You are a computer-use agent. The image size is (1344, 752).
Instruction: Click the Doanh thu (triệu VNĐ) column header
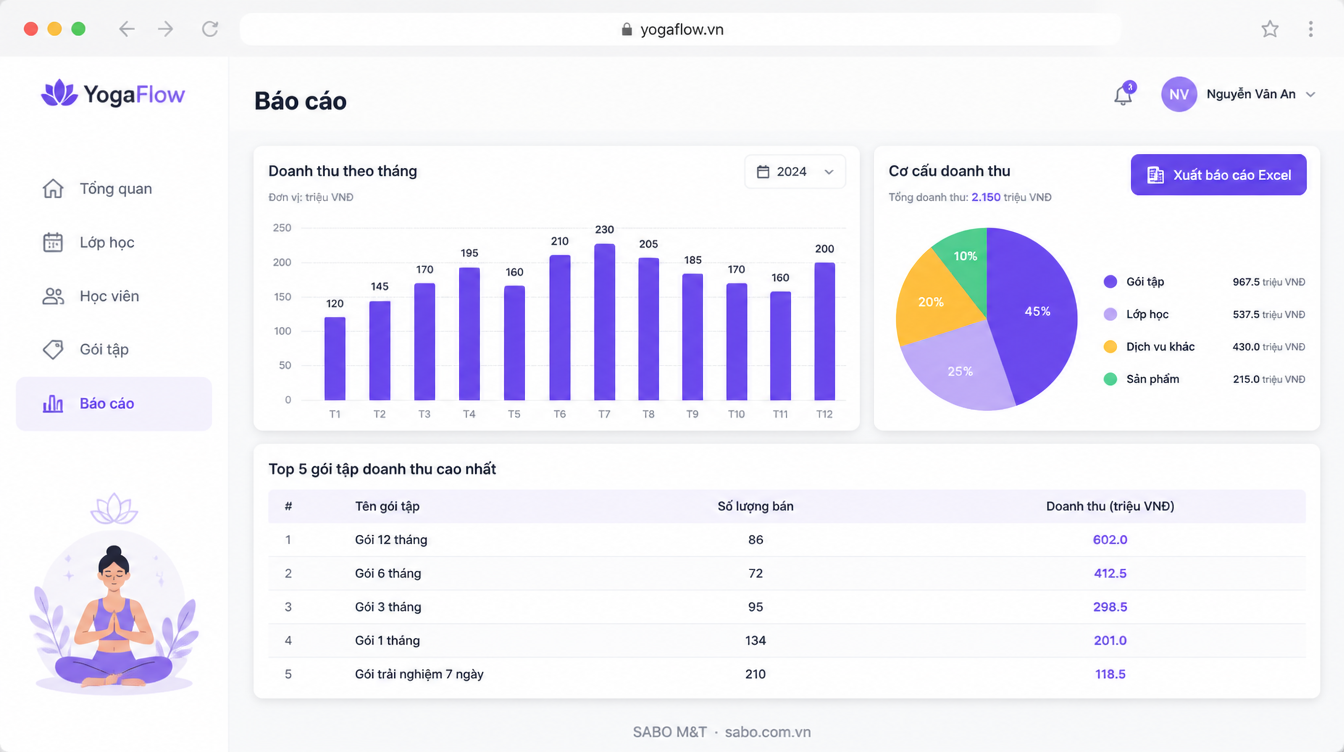(1110, 506)
